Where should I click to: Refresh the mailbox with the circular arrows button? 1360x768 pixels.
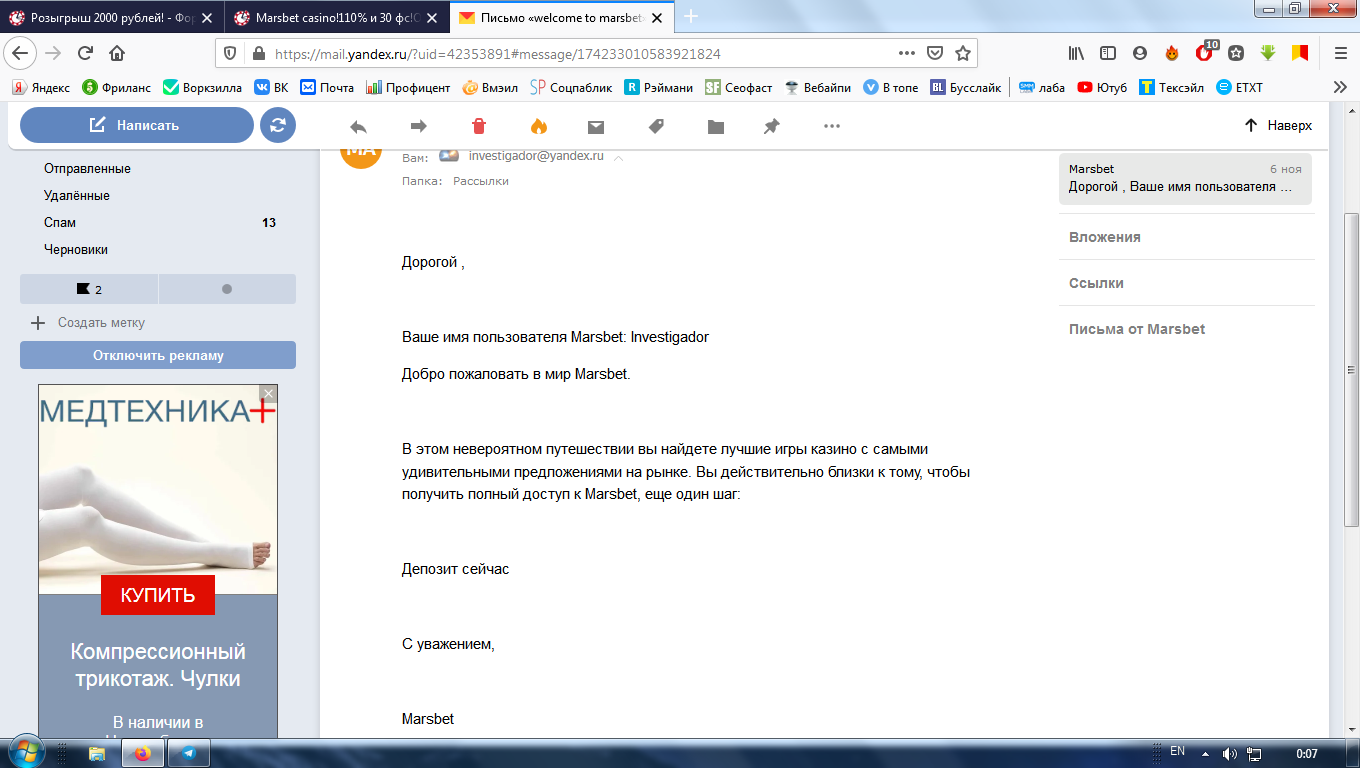tap(278, 125)
